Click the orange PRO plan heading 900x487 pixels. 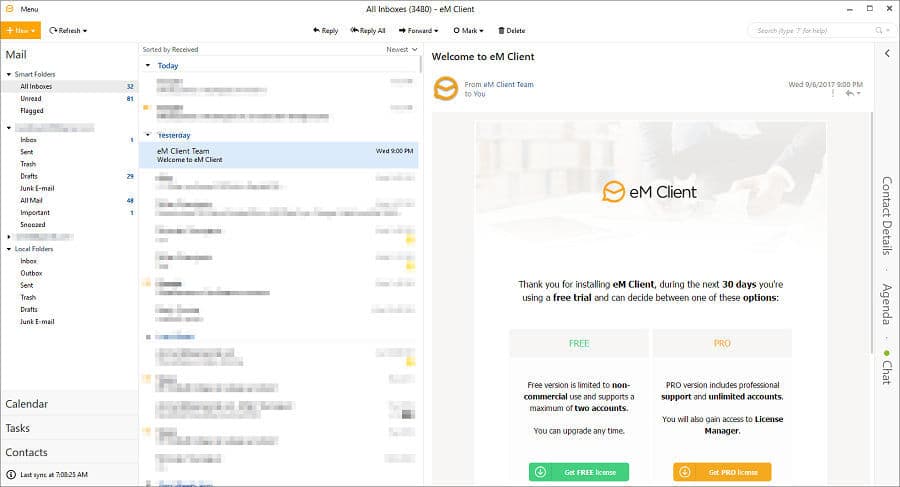722,343
